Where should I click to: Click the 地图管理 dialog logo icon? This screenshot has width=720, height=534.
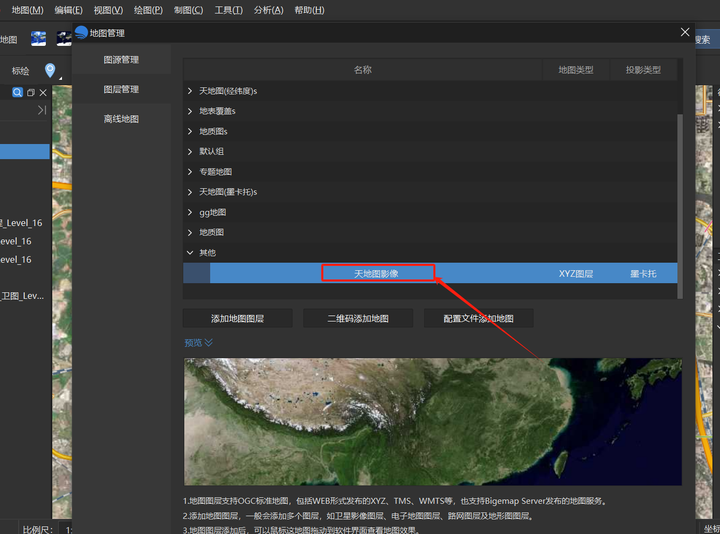[81, 33]
